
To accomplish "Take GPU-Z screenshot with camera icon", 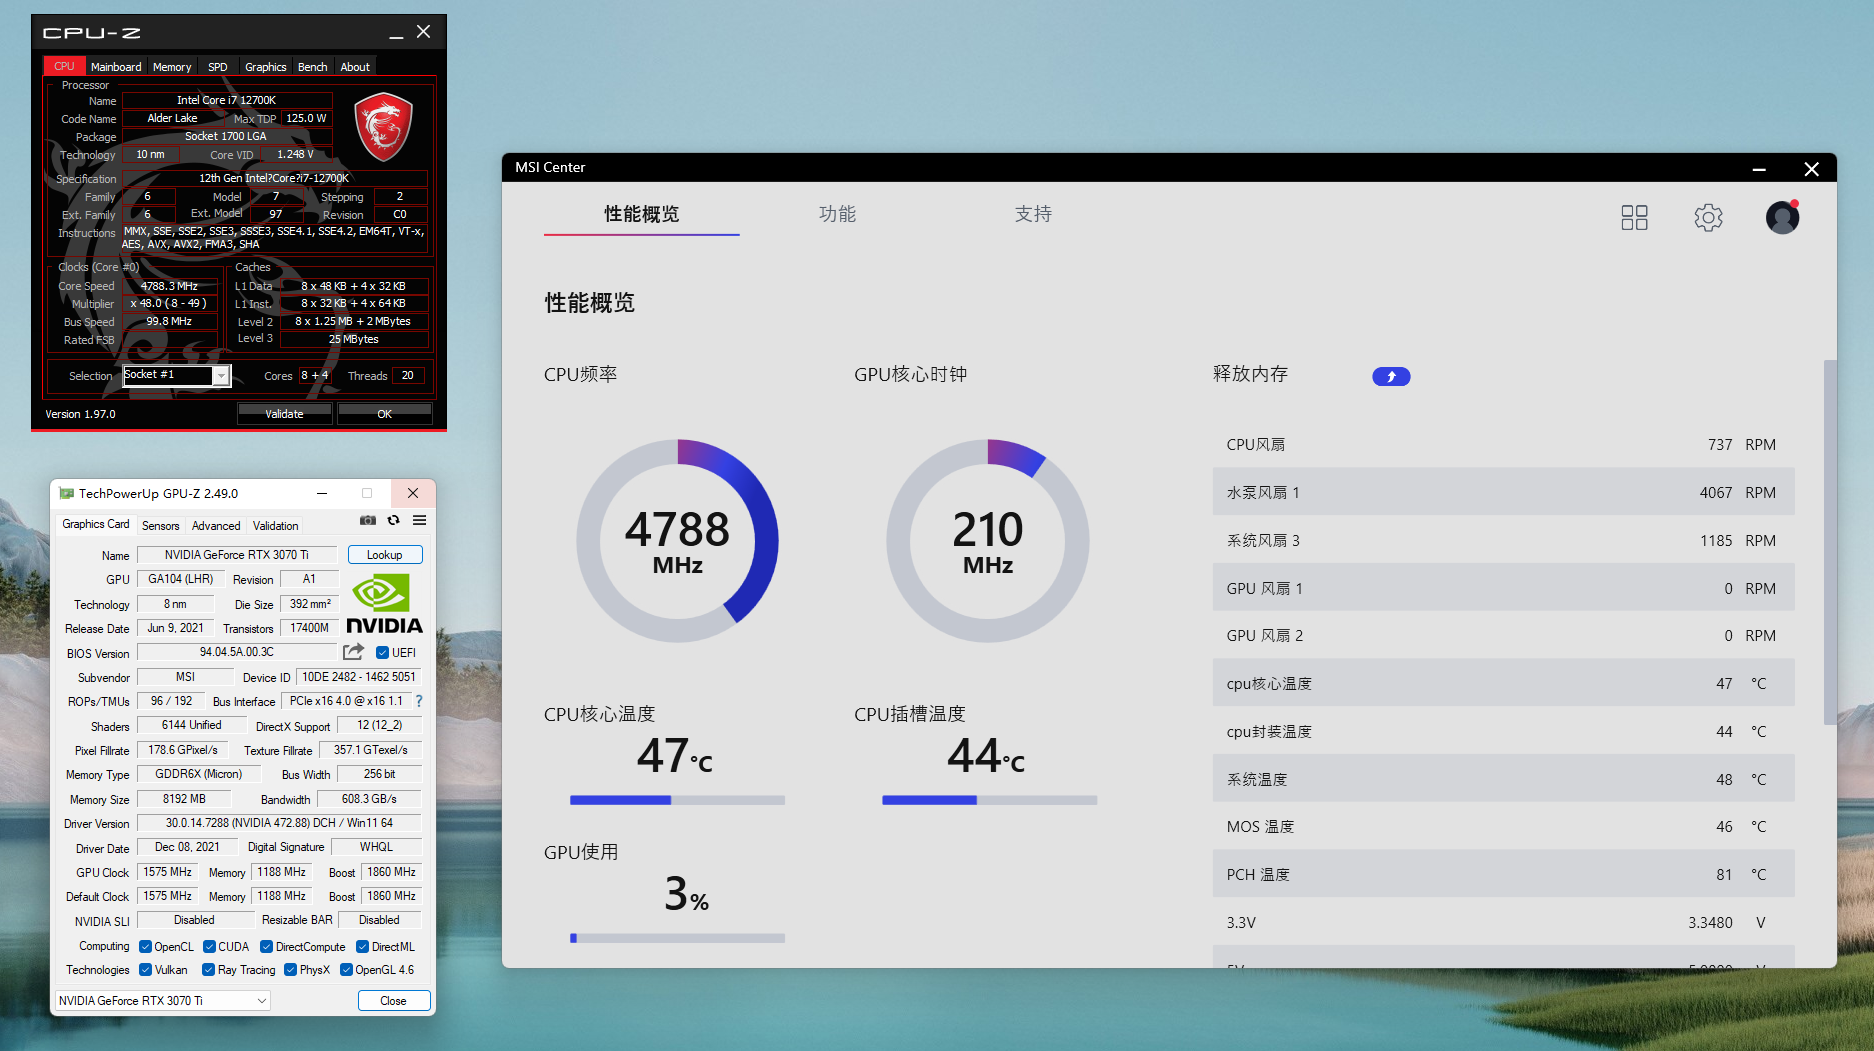I will click(368, 520).
